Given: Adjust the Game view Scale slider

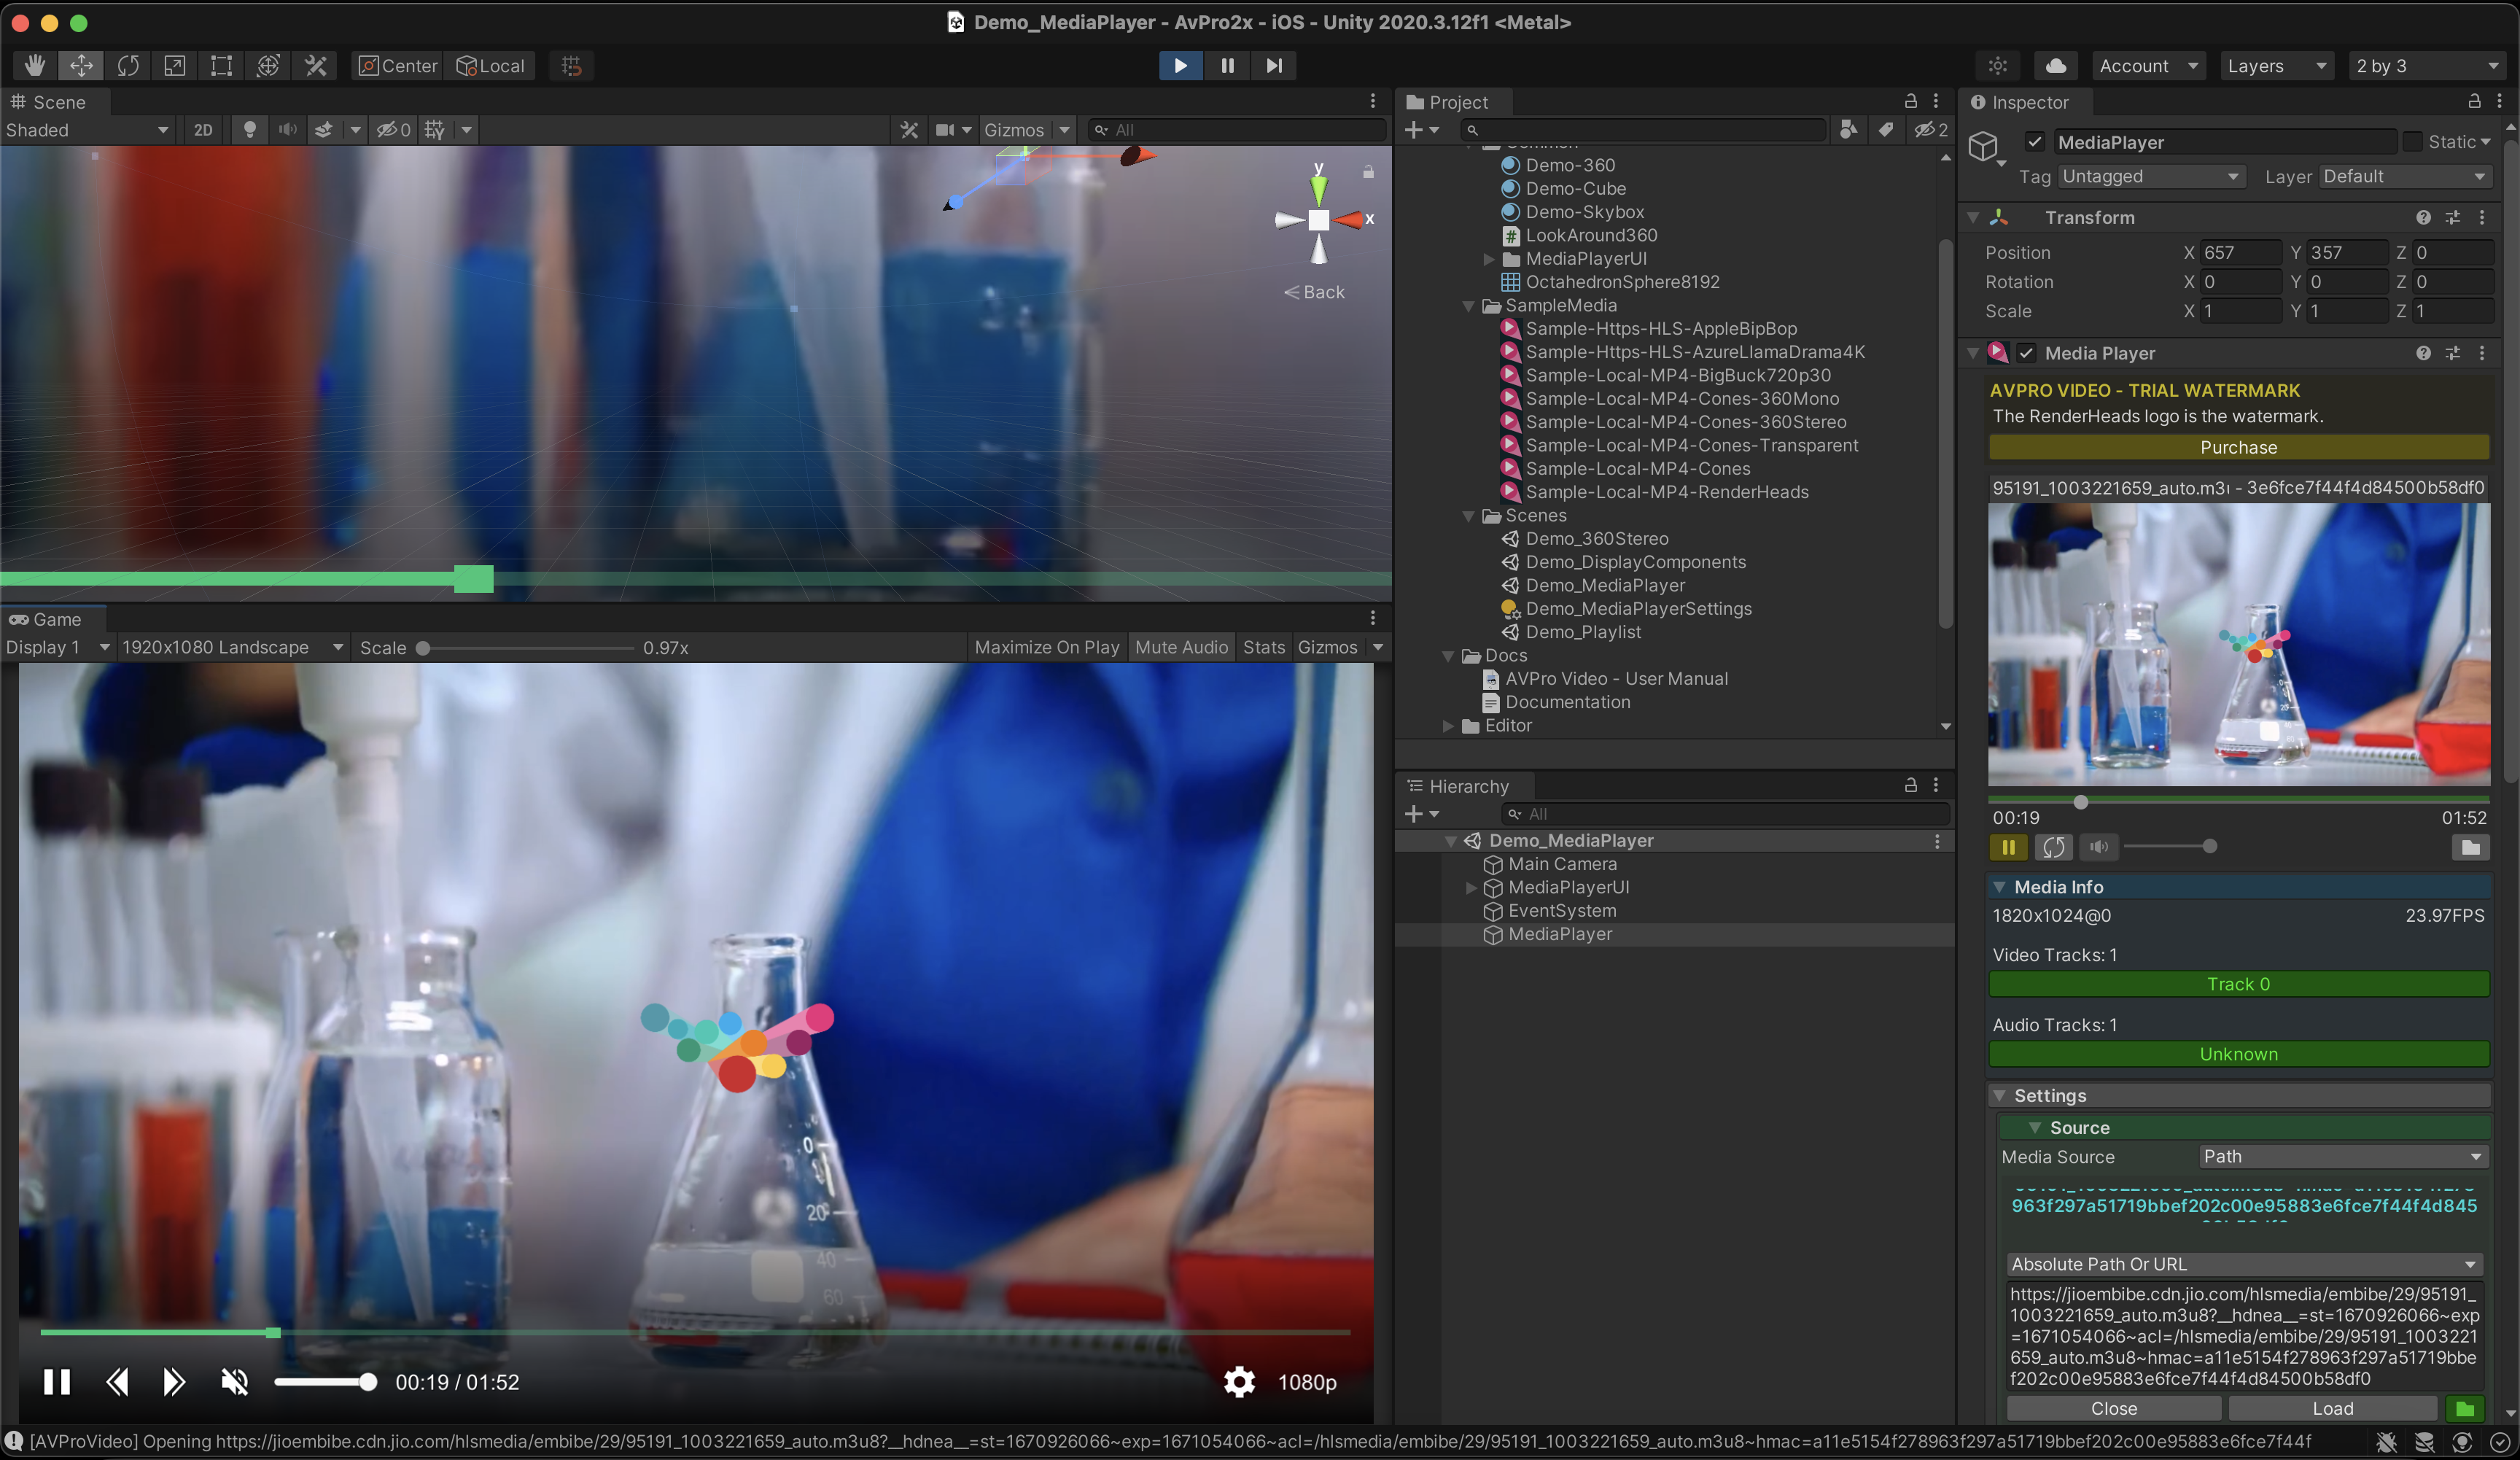Looking at the screenshot, I should [x=423, y=648].
